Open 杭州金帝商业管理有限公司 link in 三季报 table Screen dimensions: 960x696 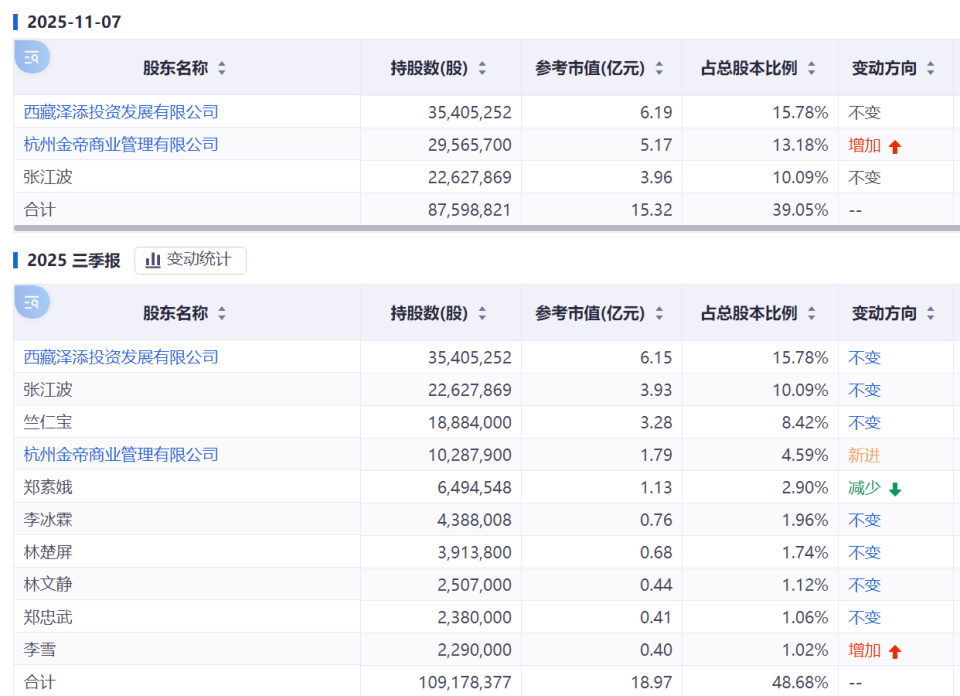[x=121, y=455]
